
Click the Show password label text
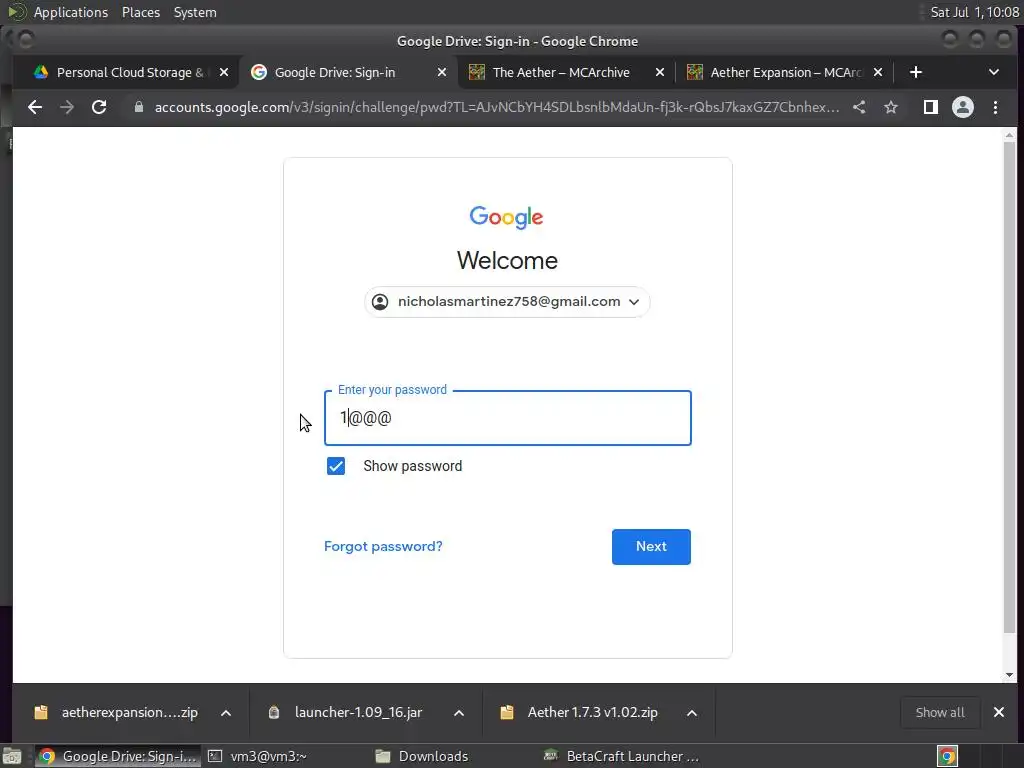(413, 466)
